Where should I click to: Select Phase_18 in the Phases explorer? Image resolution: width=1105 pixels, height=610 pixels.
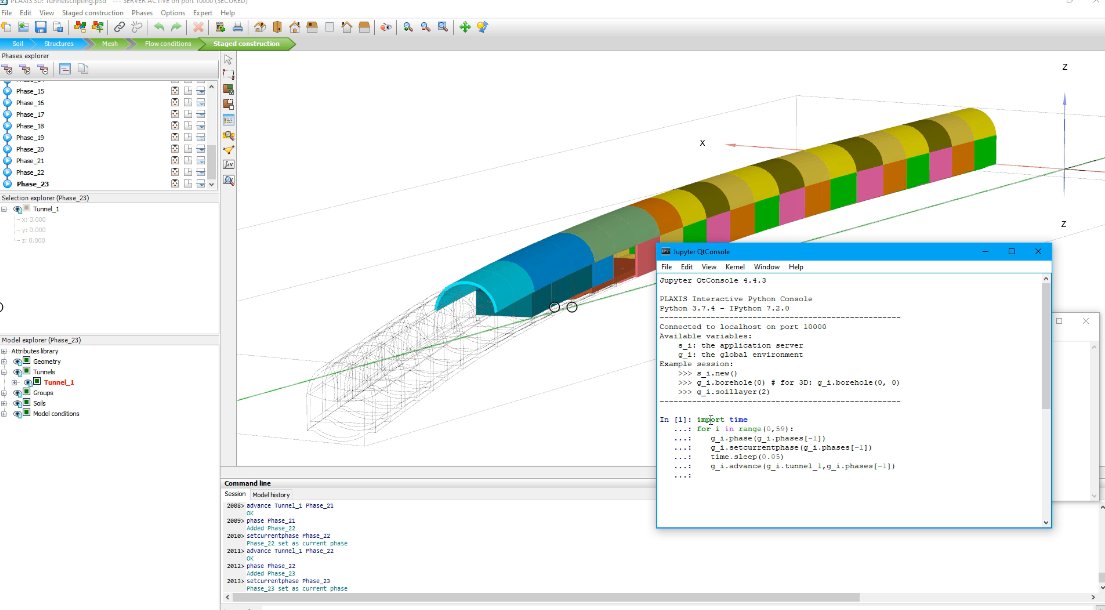[x=30, y=126]
